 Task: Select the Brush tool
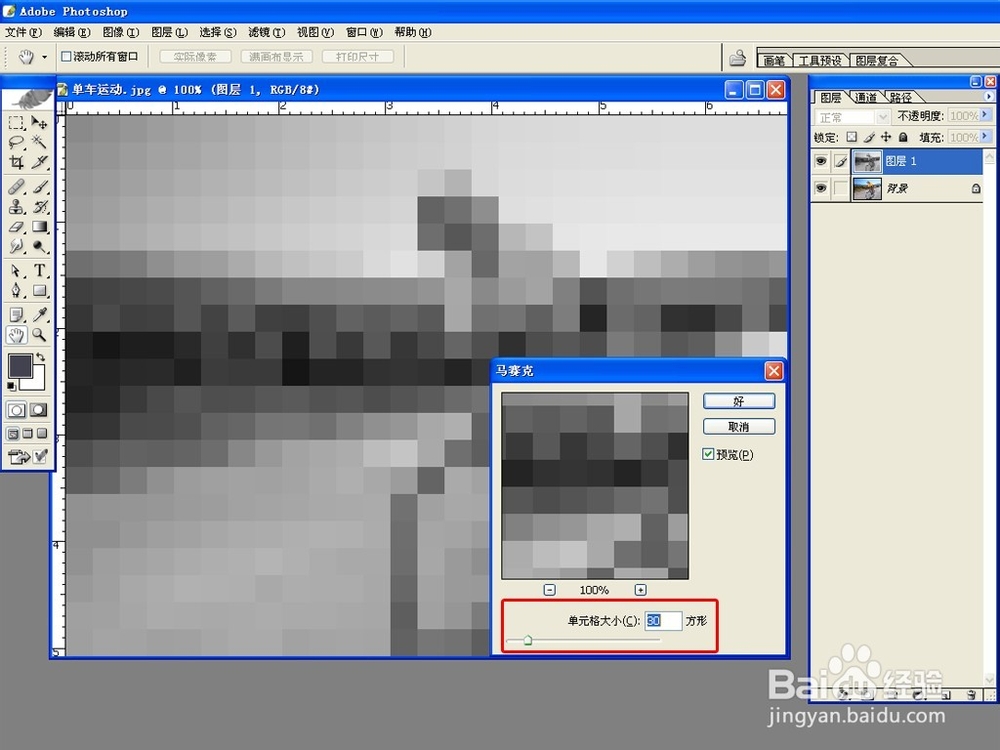[x=39, y=186]
